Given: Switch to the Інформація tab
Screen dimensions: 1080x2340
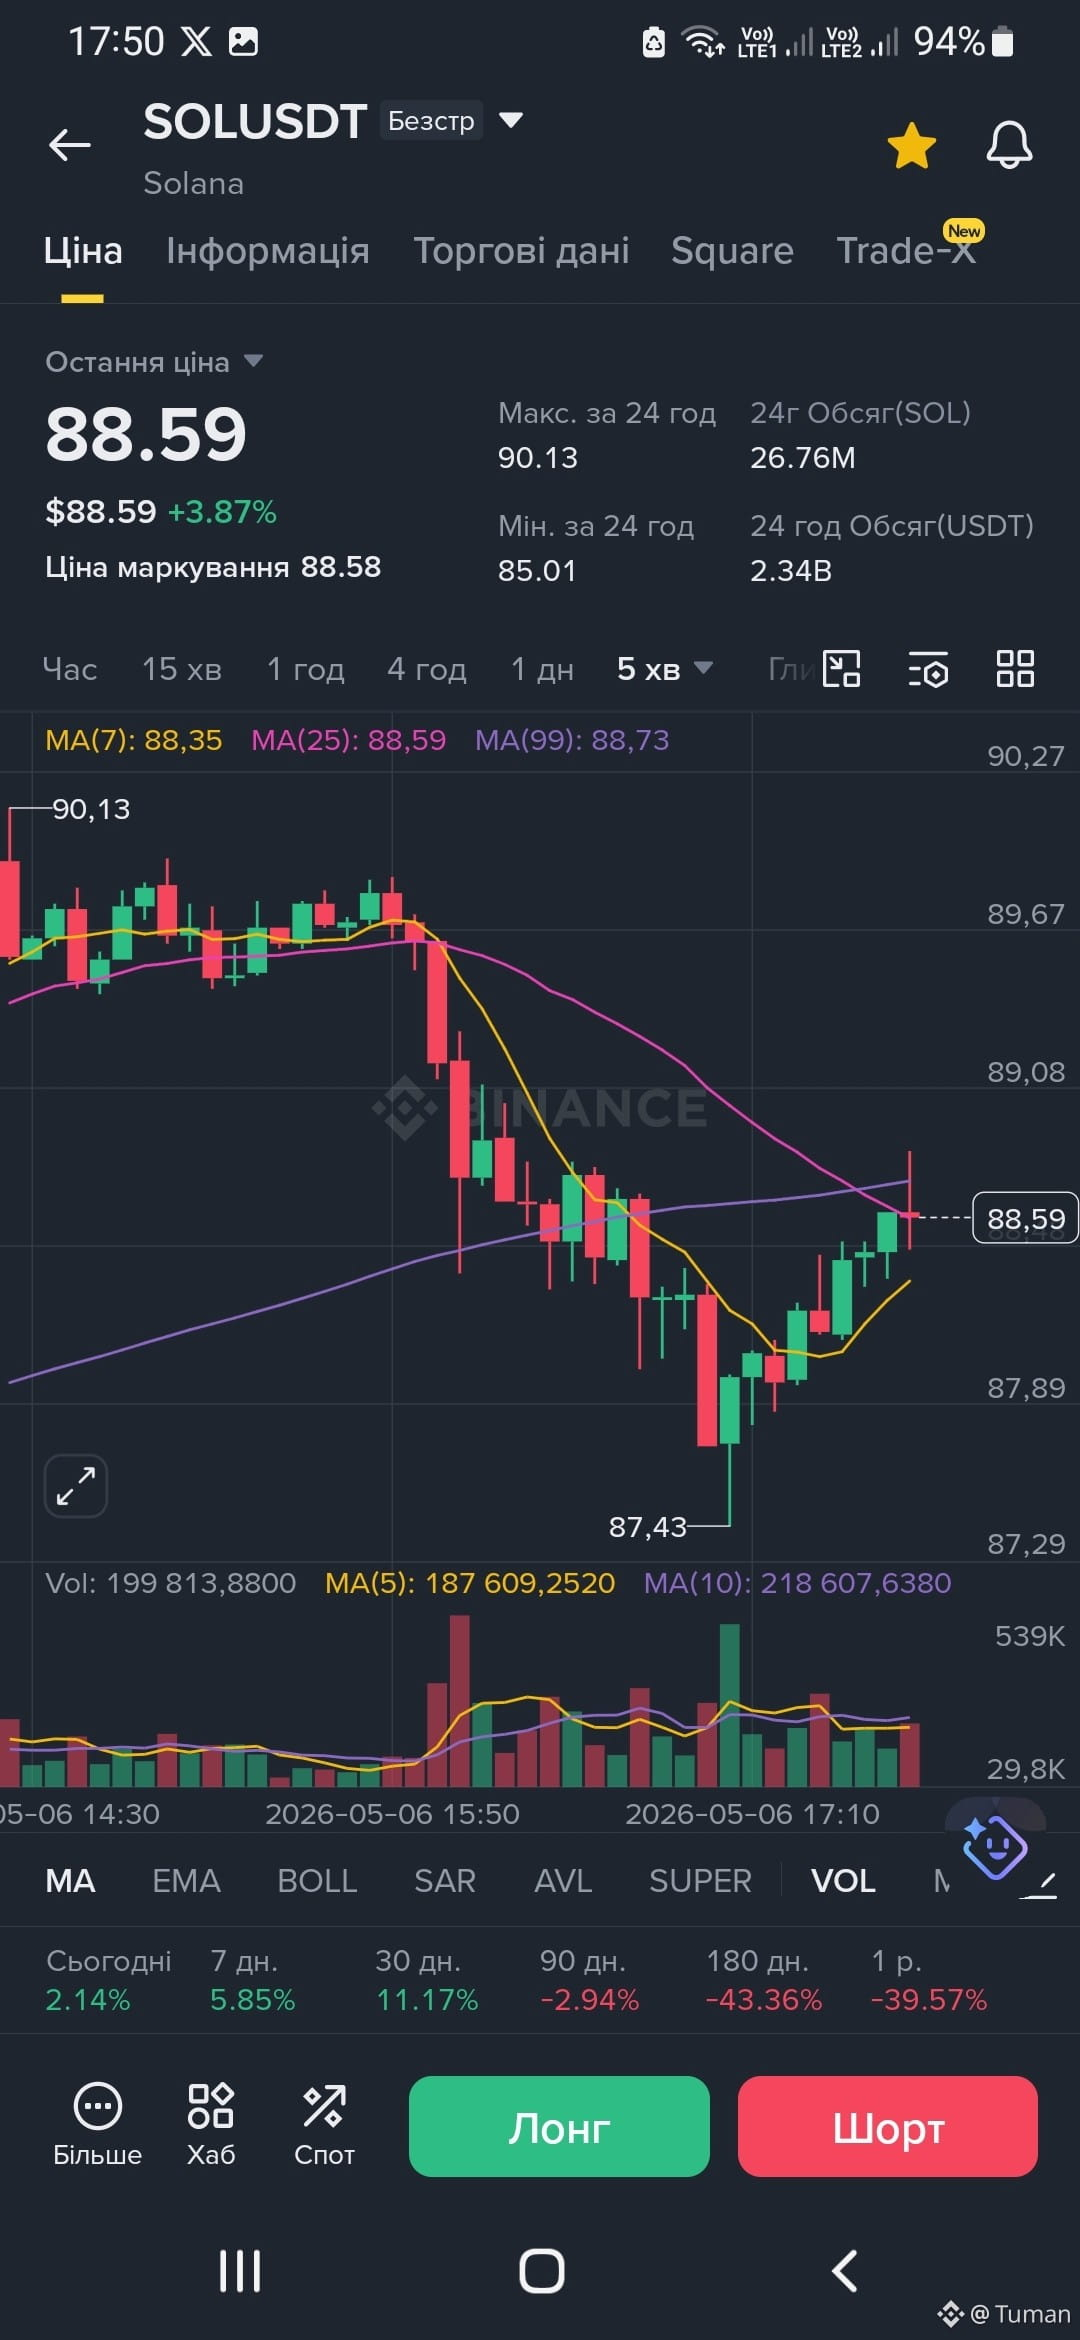Looking at the screenshot, I should coord(268,251).
